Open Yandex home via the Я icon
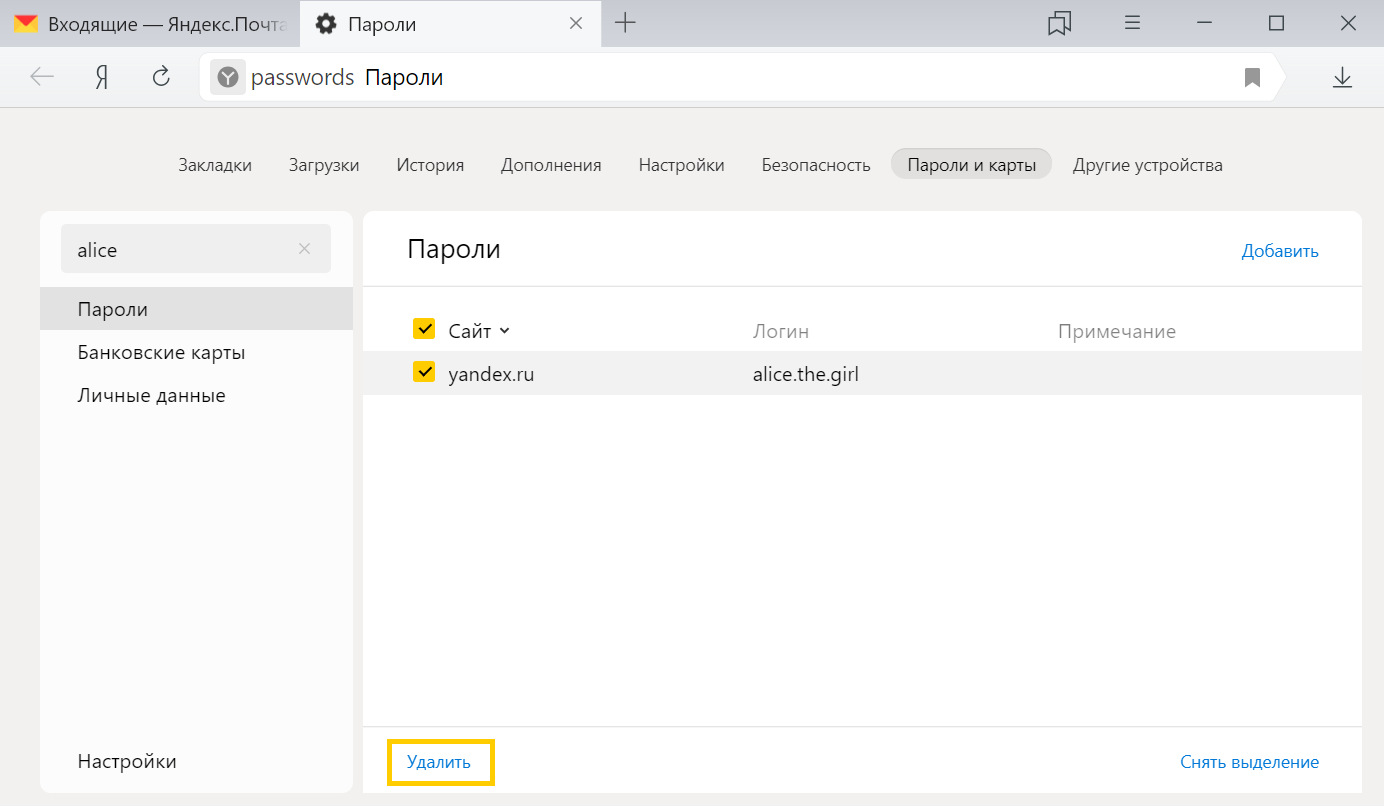This screenshot has width=1384, height=806. (101, 77)
